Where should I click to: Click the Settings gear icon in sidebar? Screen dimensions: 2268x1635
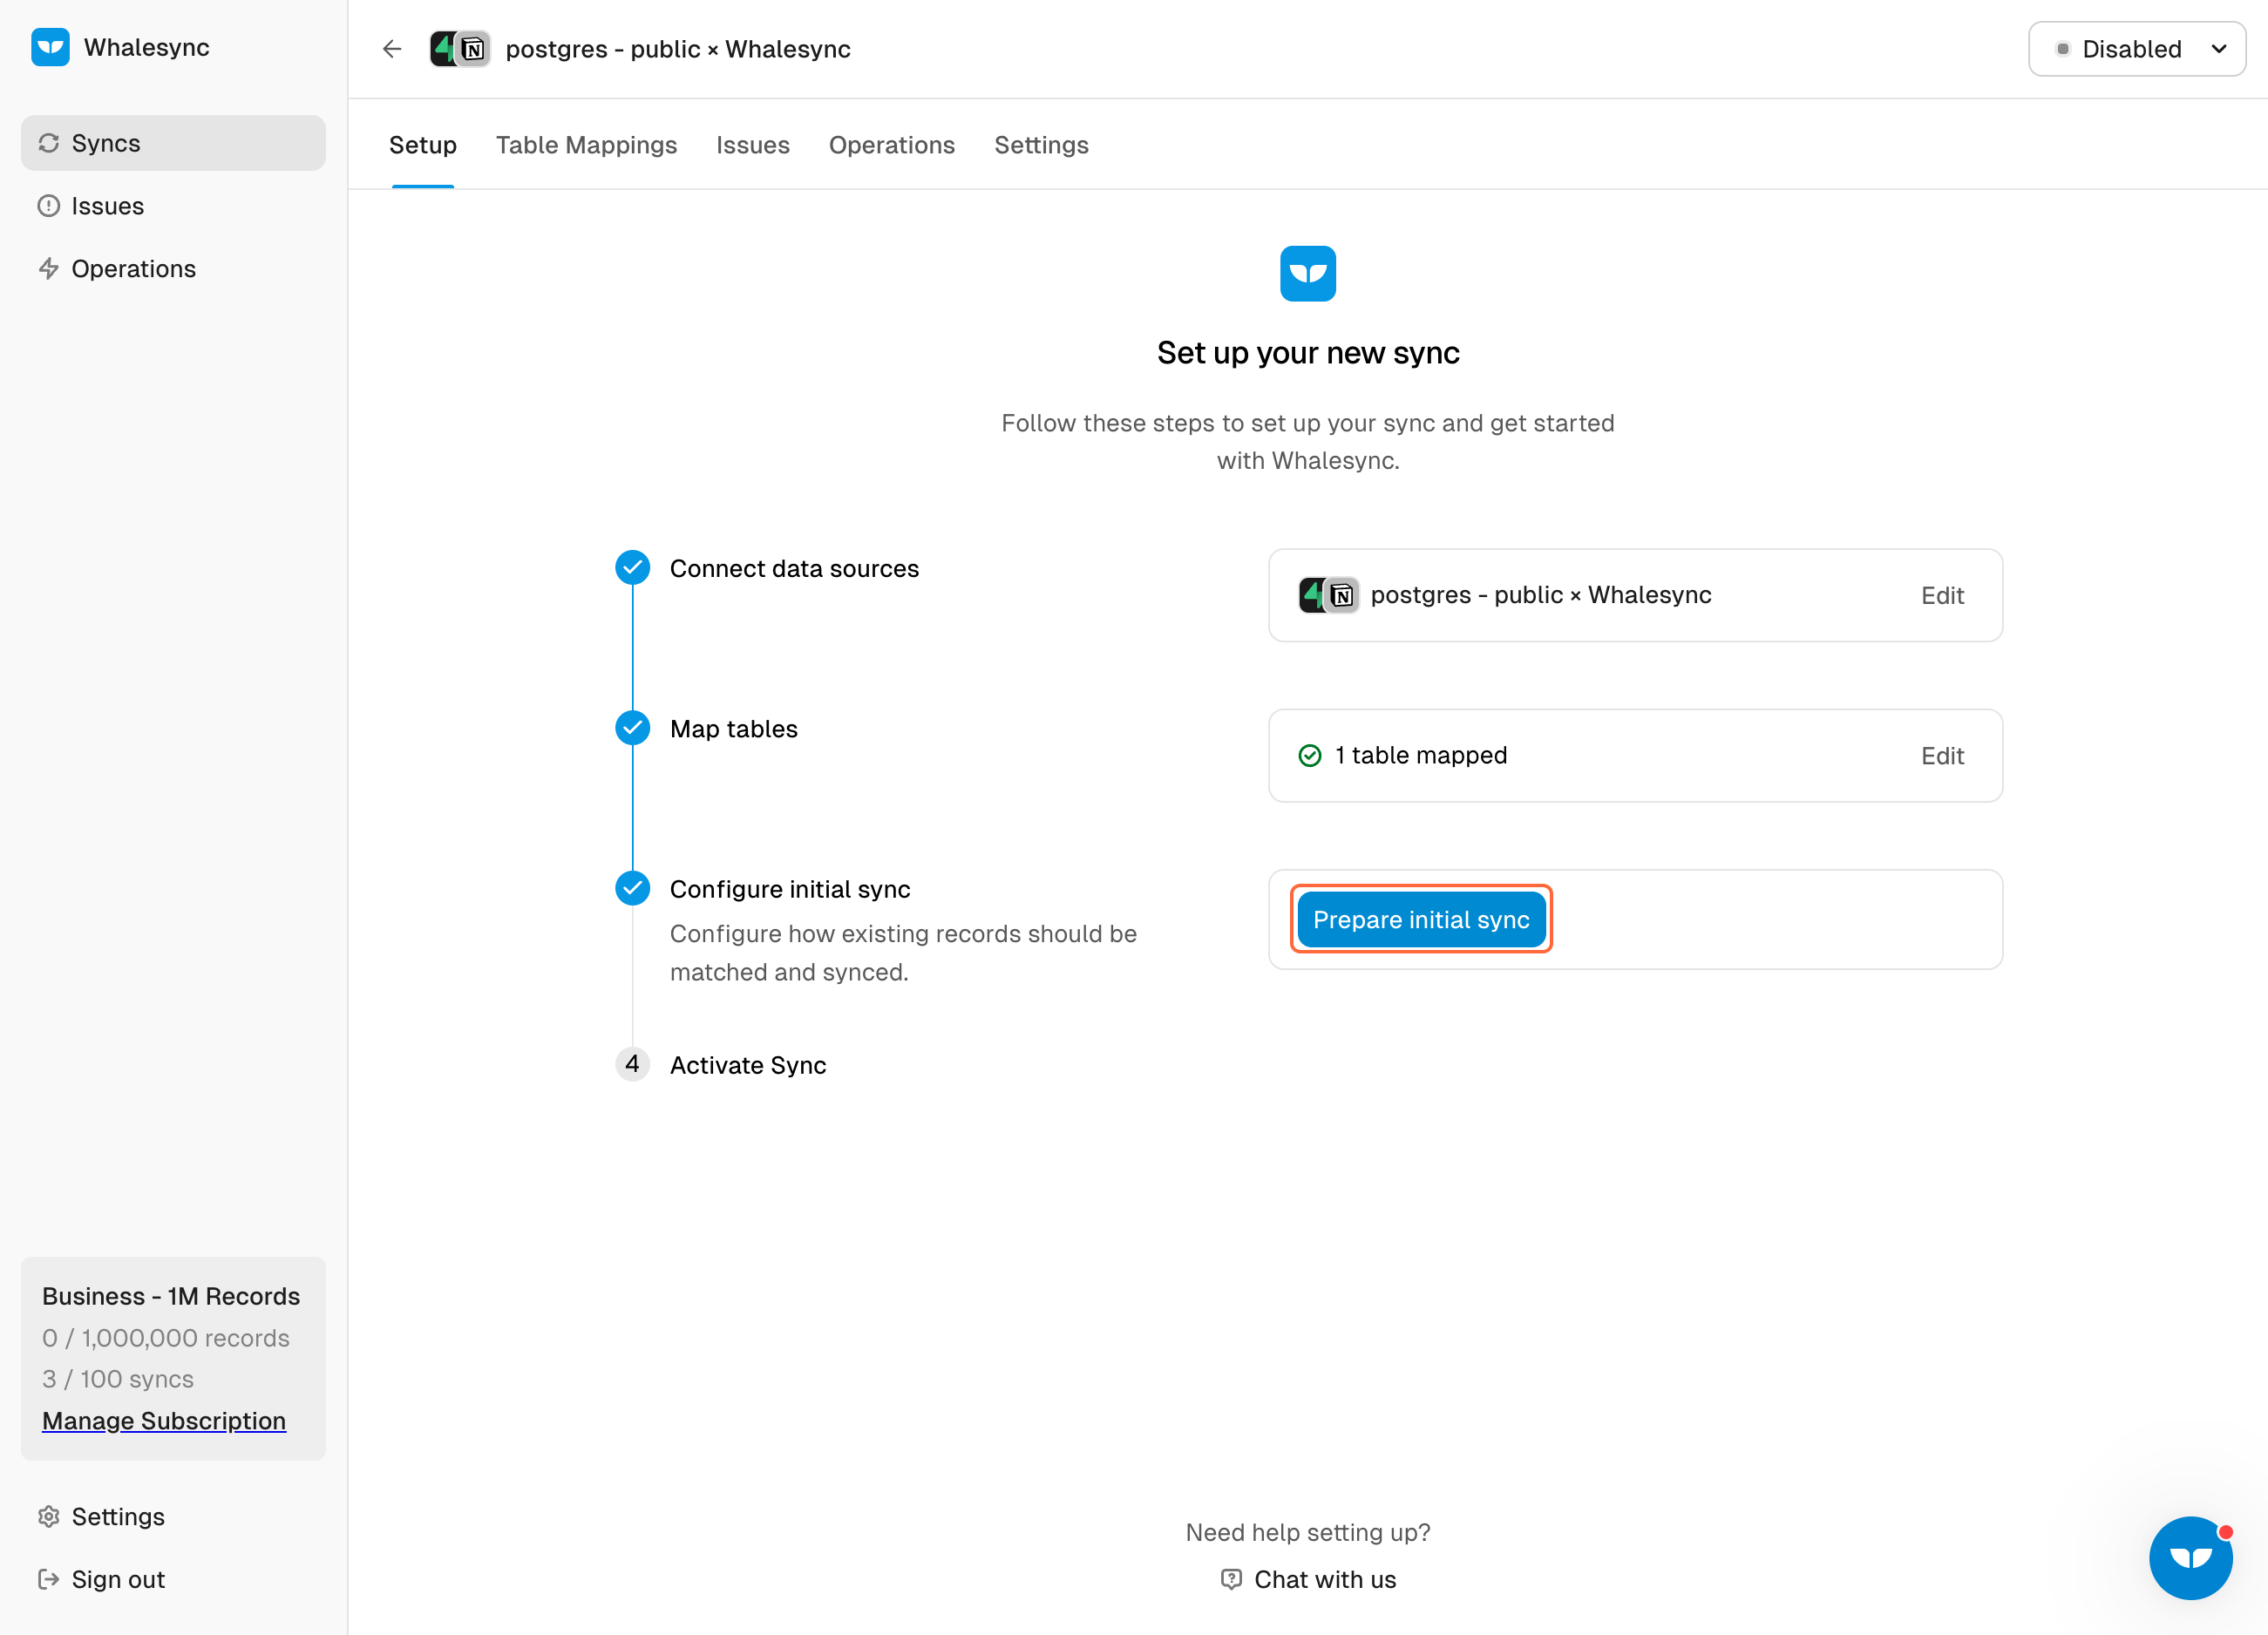pos(49,1517)
